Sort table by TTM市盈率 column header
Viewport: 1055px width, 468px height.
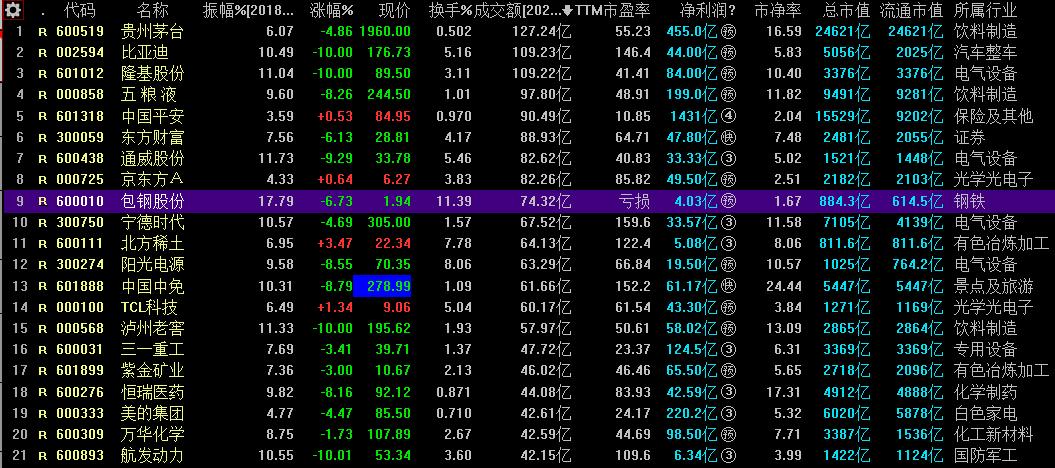point(613,10)
